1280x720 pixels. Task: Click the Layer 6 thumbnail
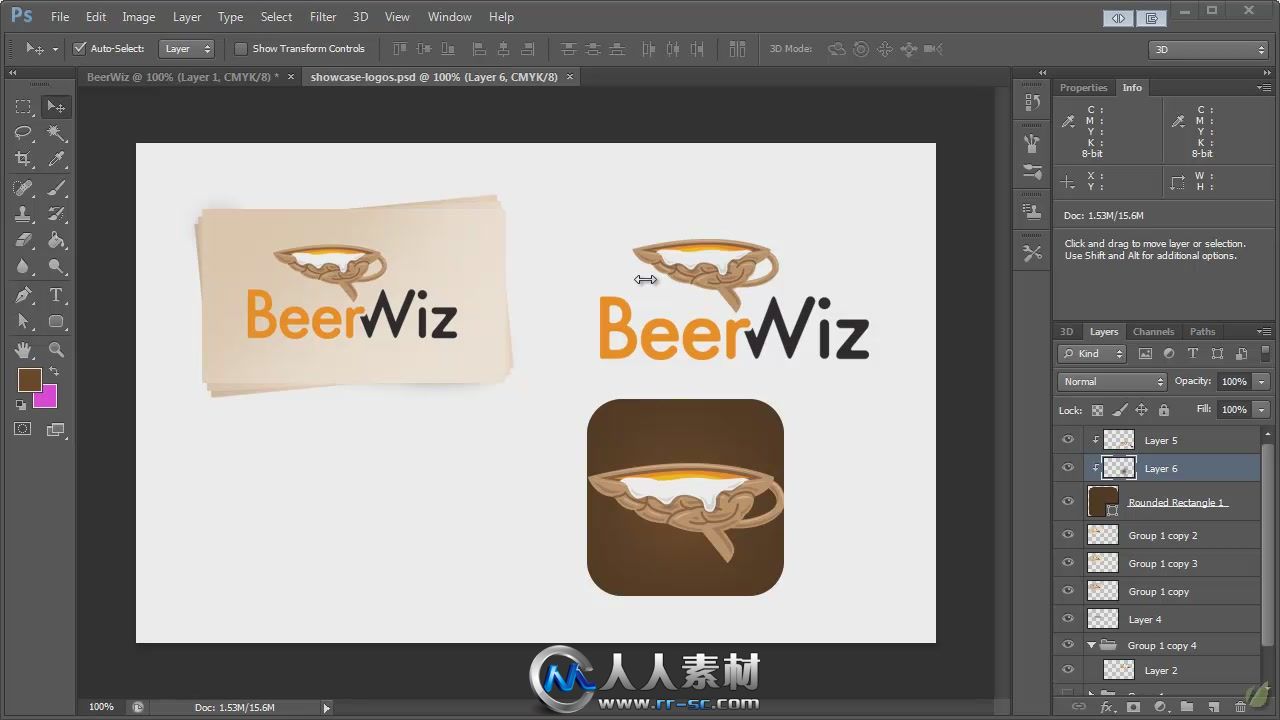(x=1119, y=468)
